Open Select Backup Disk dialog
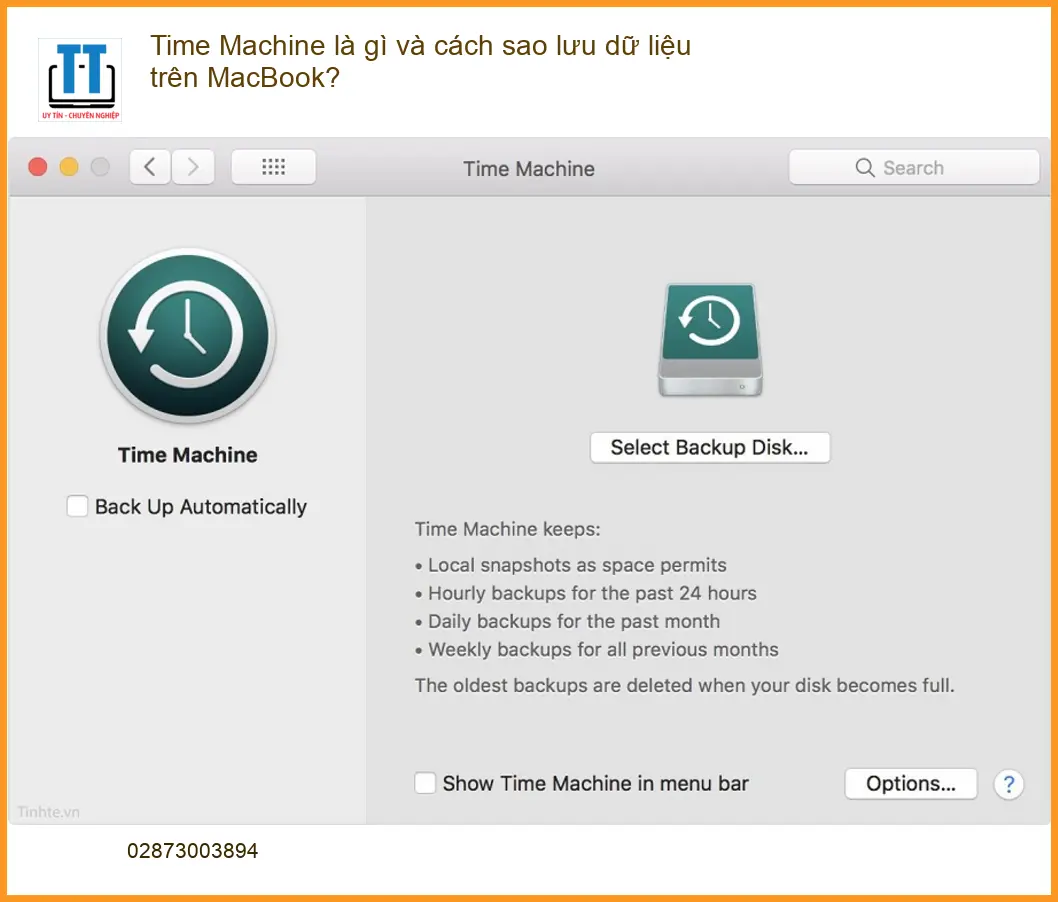The height and width of the screenshot is (902, 1058). (710, 447)
